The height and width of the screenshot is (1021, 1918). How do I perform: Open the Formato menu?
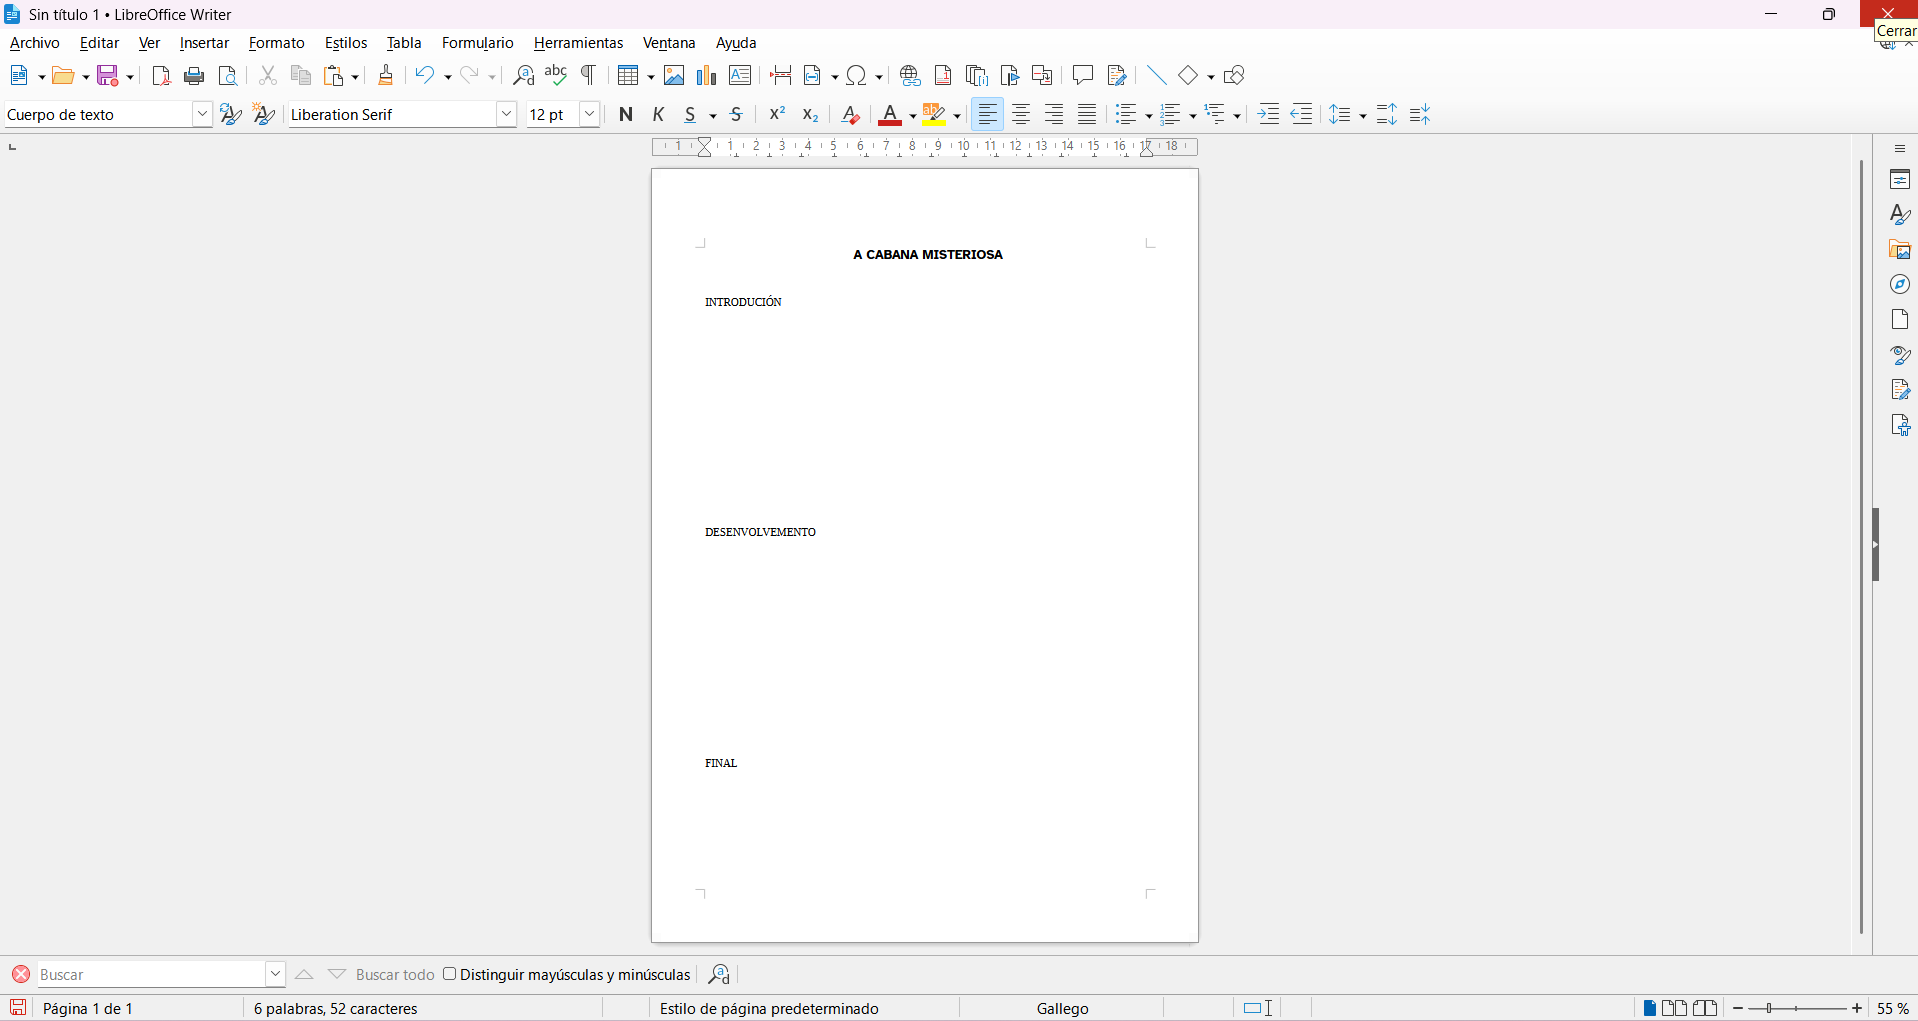click(276, 43)
